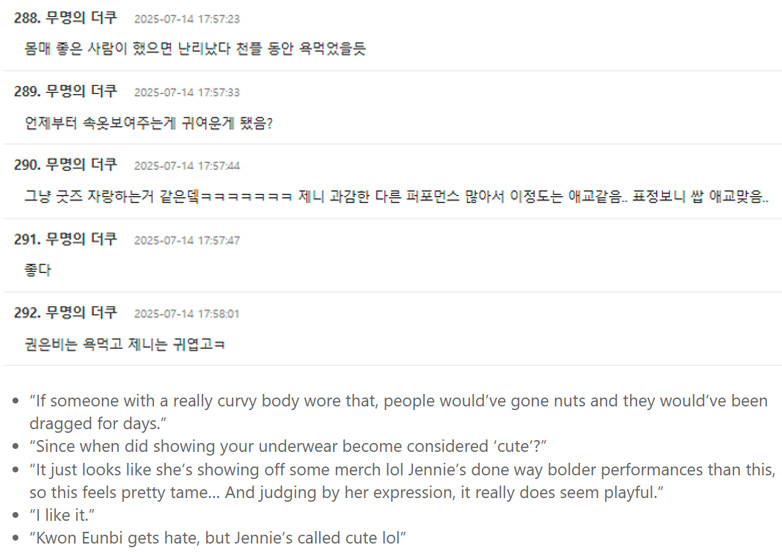Click the 17:57:47 timestamp on comment 291
Viewport: 782px width, 552px height.
pyautogui.click(x=186, y=240)
